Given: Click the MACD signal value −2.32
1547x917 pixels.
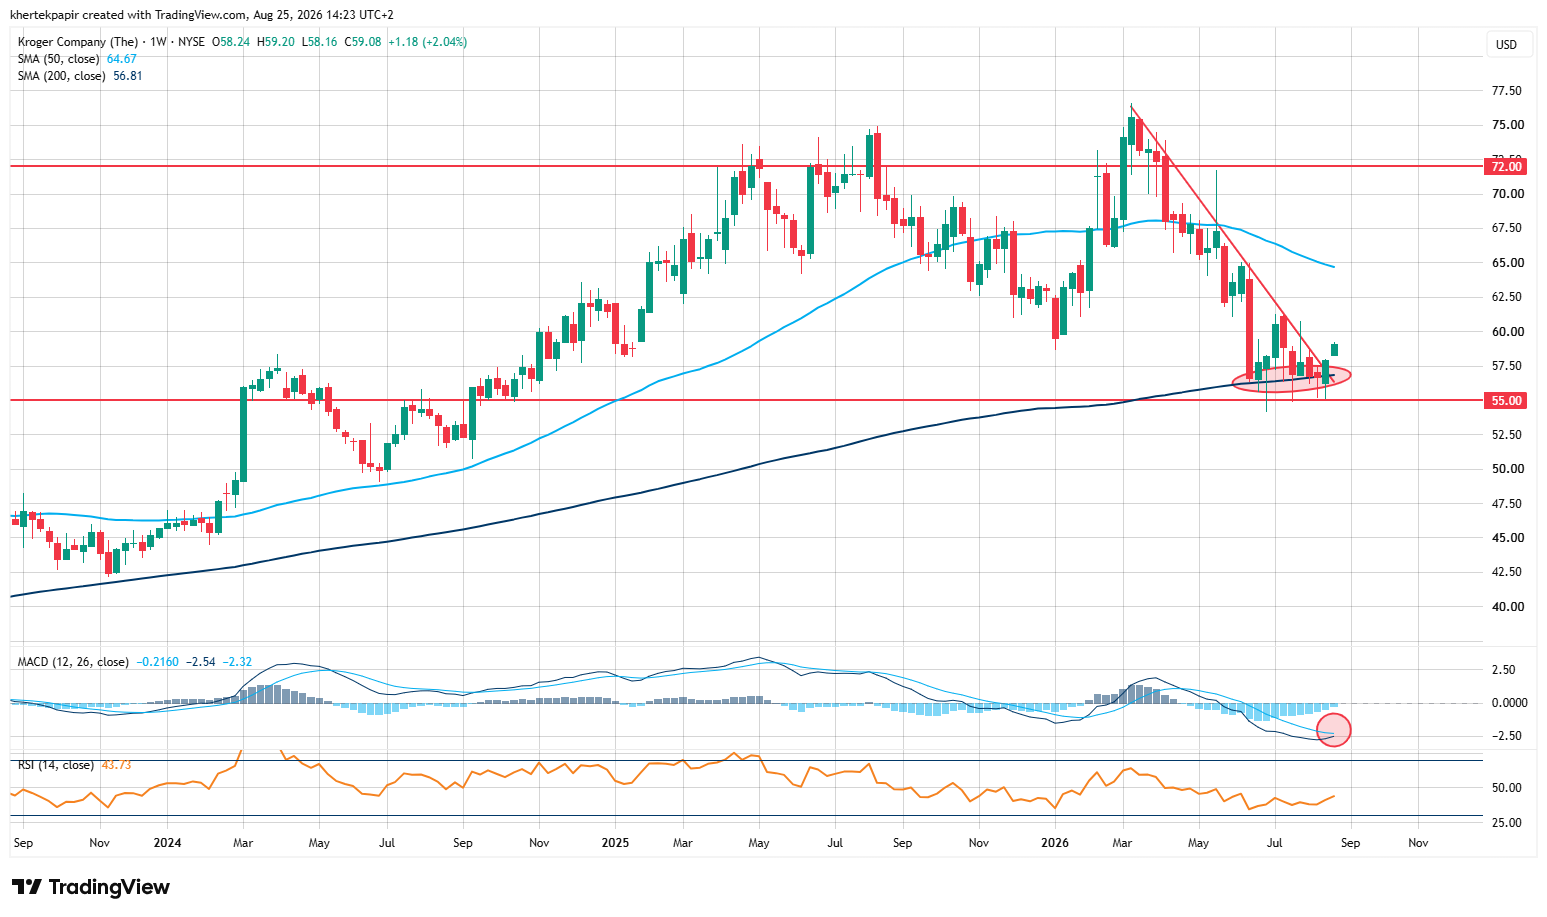Looking at the screenshot, I should coord(237,662).
